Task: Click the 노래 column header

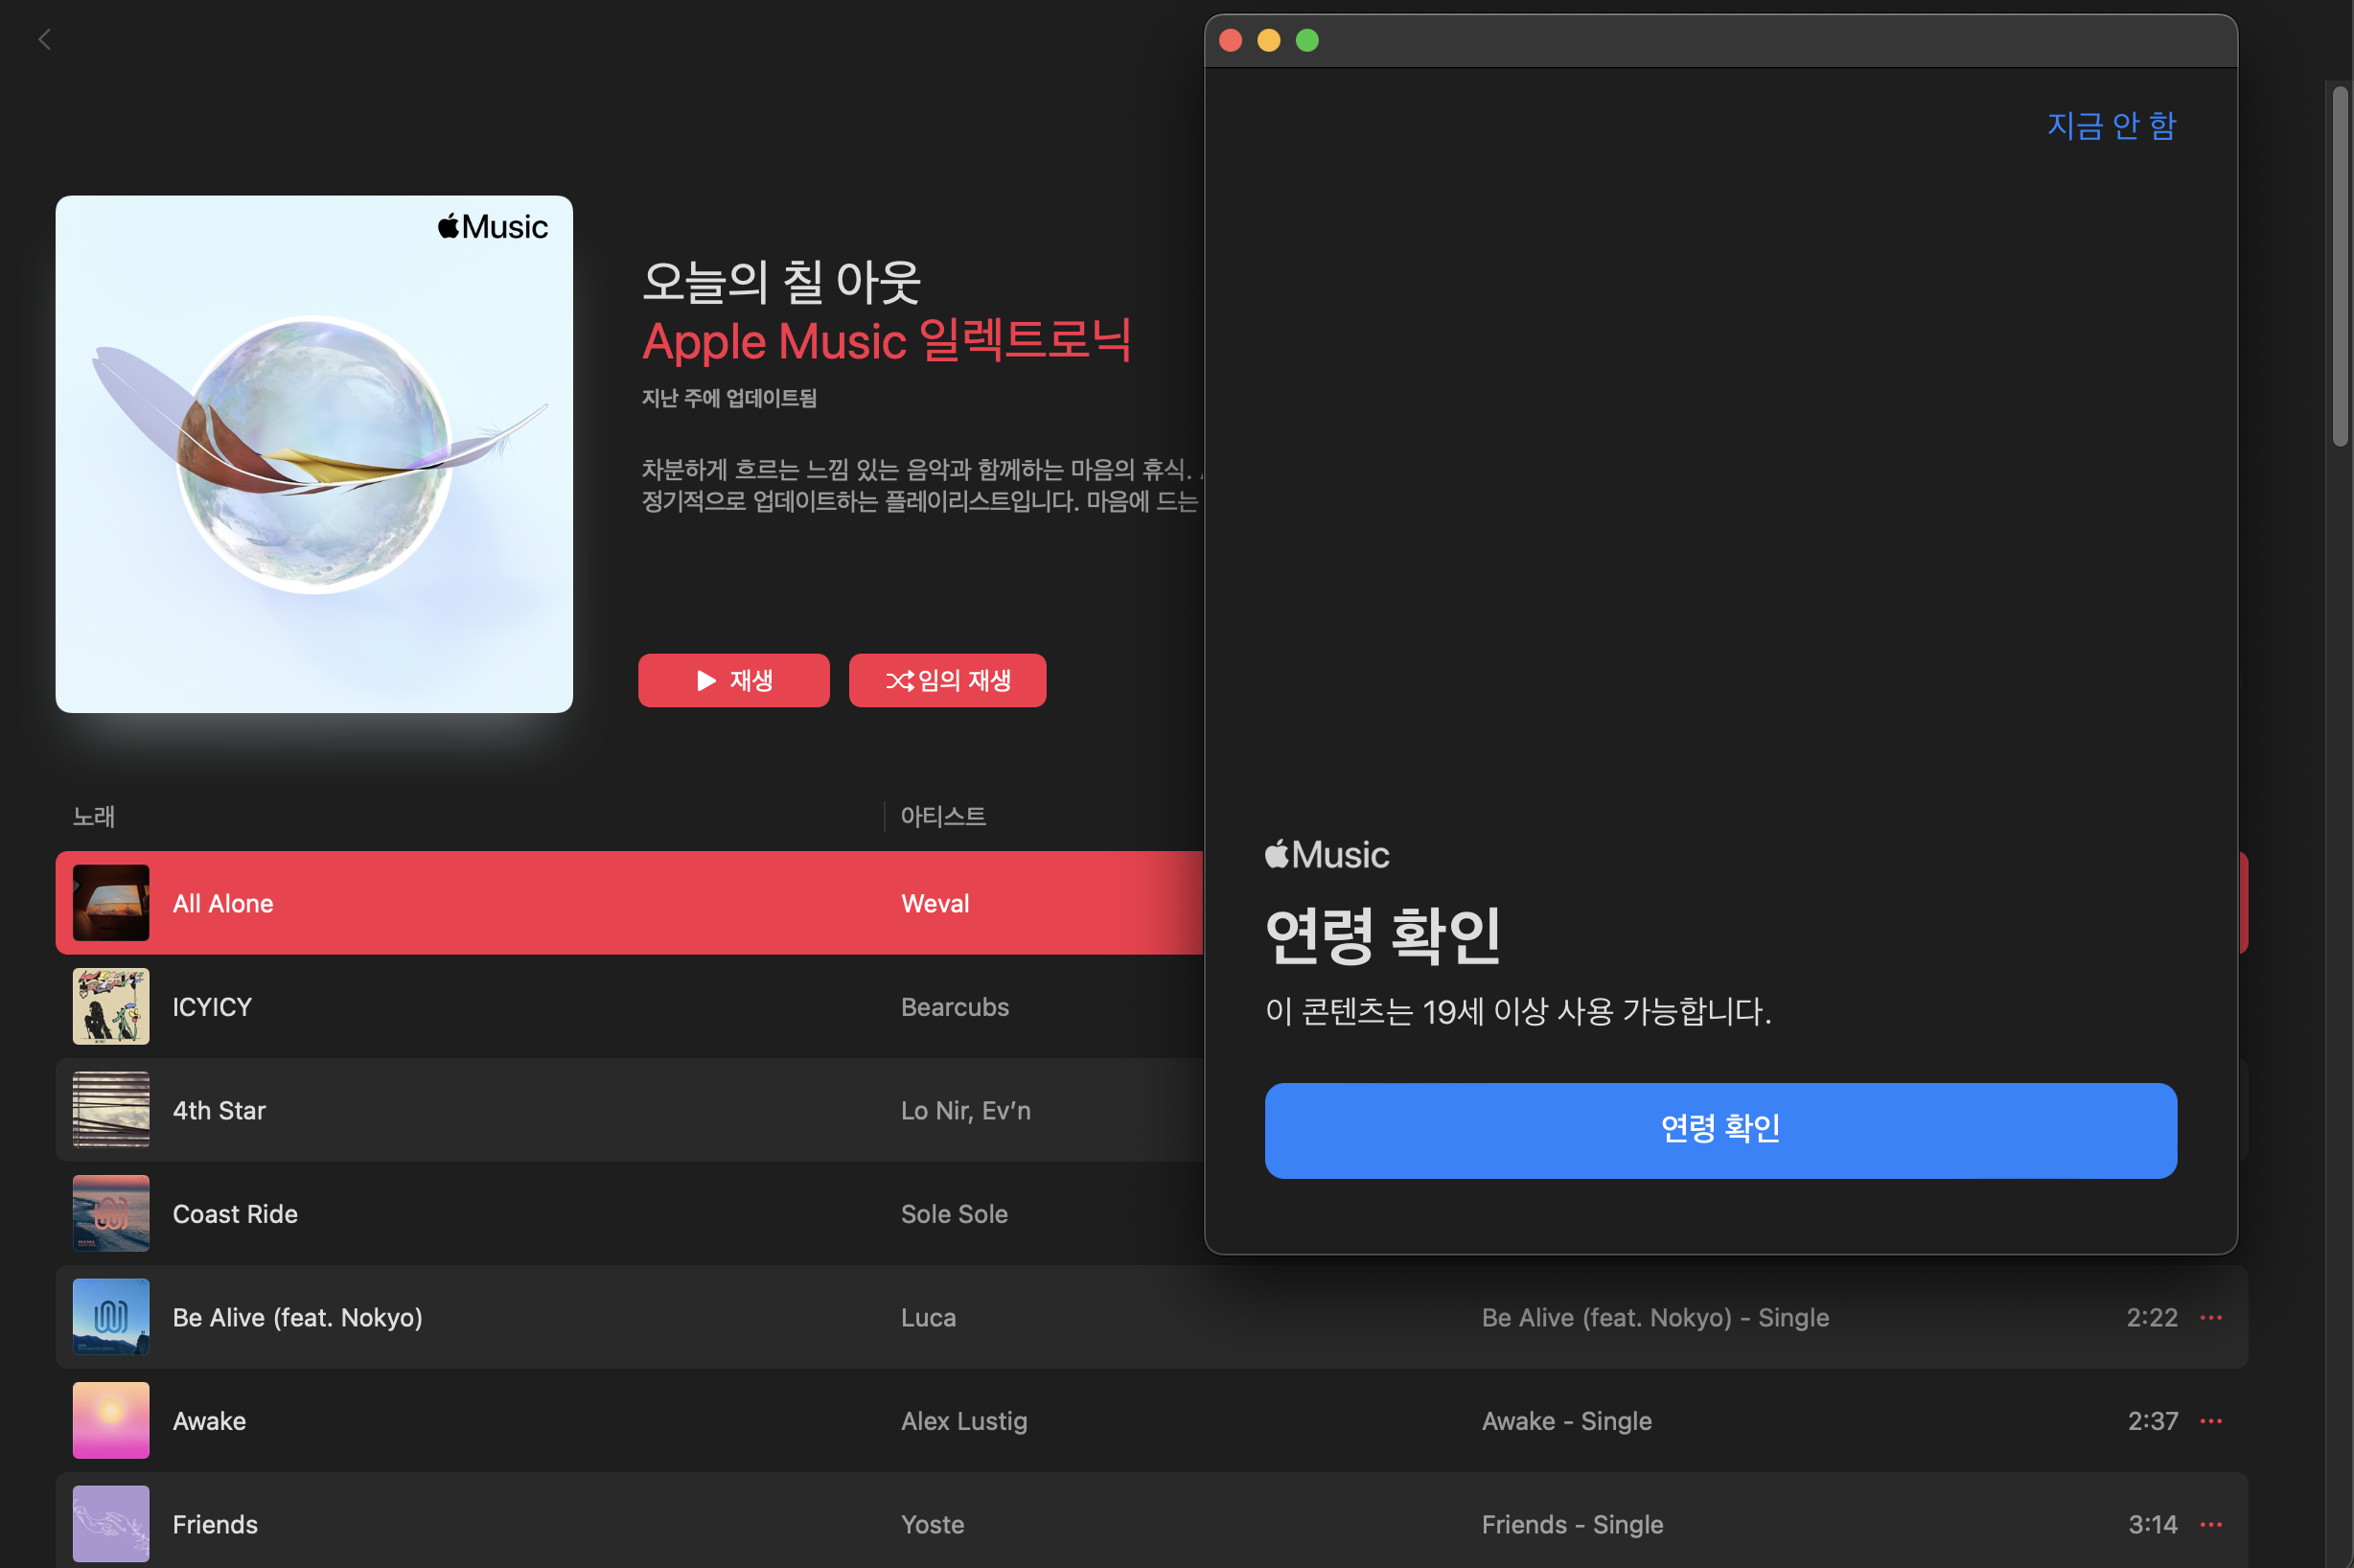Action: 94,816
